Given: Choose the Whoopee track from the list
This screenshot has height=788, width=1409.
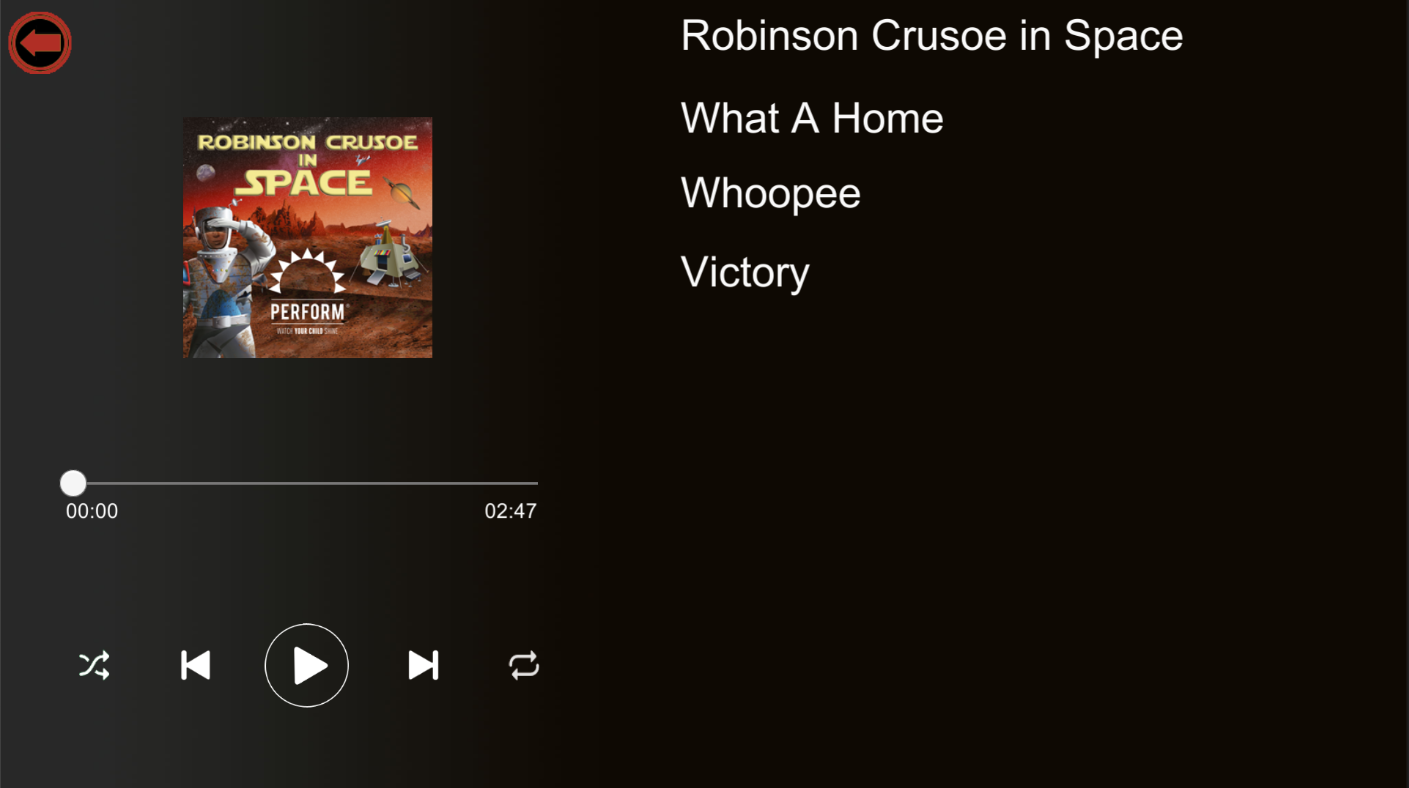Looking at the screenshot, I should (771, 193).
